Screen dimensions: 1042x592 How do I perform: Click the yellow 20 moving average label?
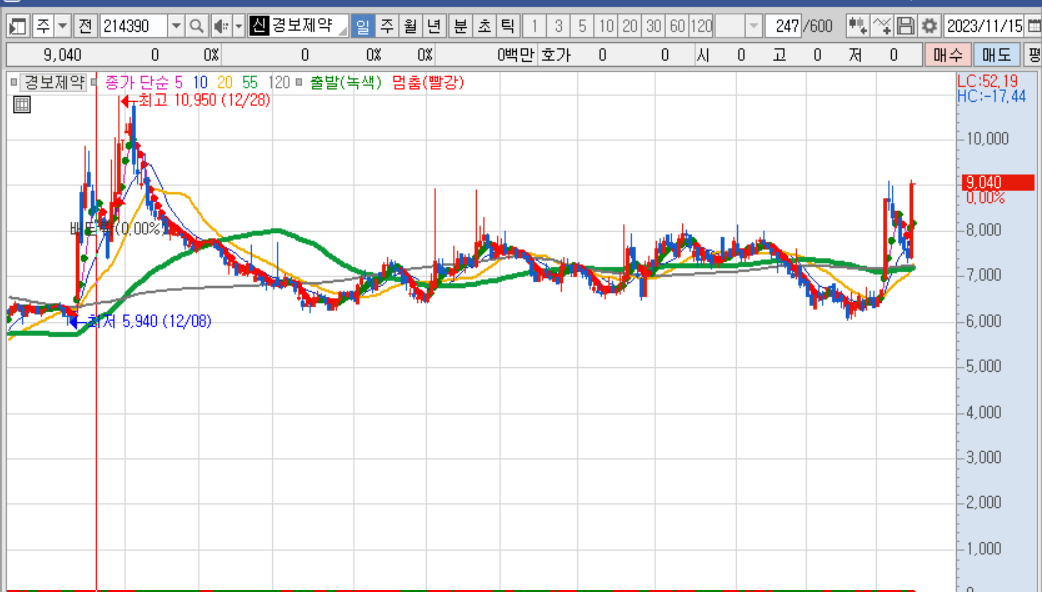coord(225,82)
